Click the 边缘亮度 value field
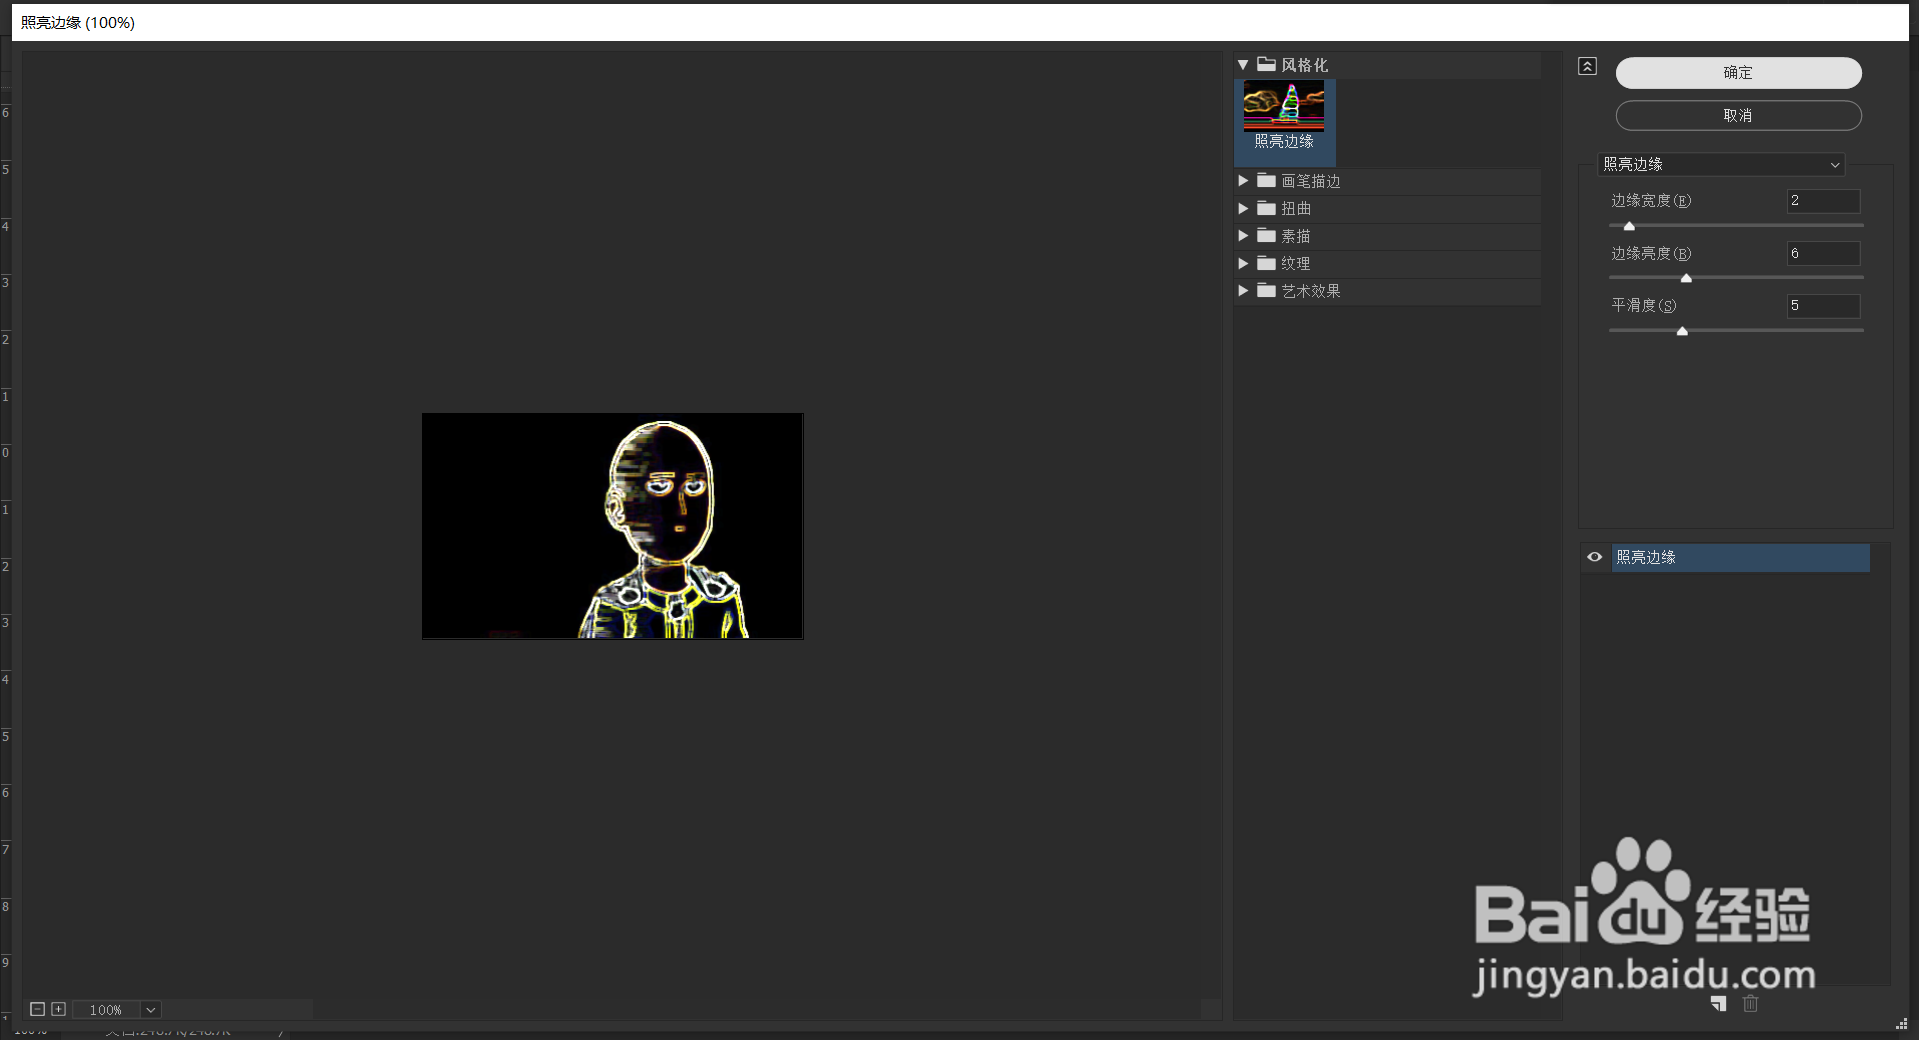This screenshot has width=1919, height=1040. pyautogui.click(x=1823, y=254)
